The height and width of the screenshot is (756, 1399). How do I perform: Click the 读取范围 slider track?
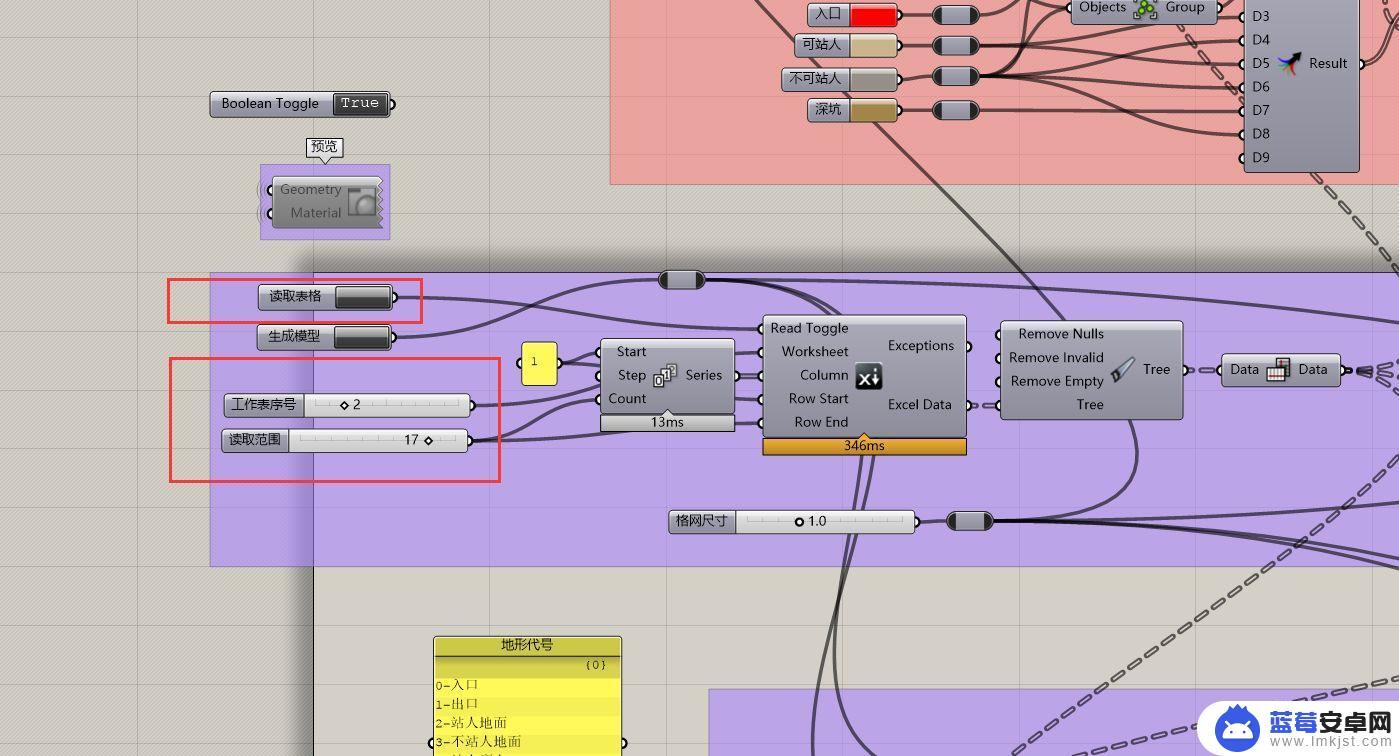pos(377,440)
